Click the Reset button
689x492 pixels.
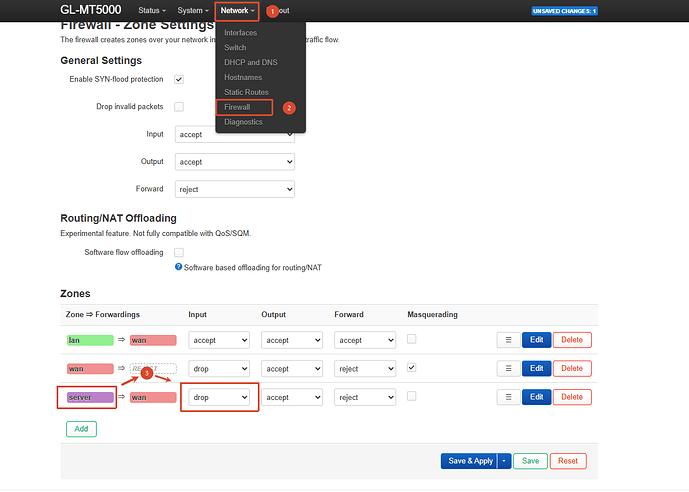568,461
